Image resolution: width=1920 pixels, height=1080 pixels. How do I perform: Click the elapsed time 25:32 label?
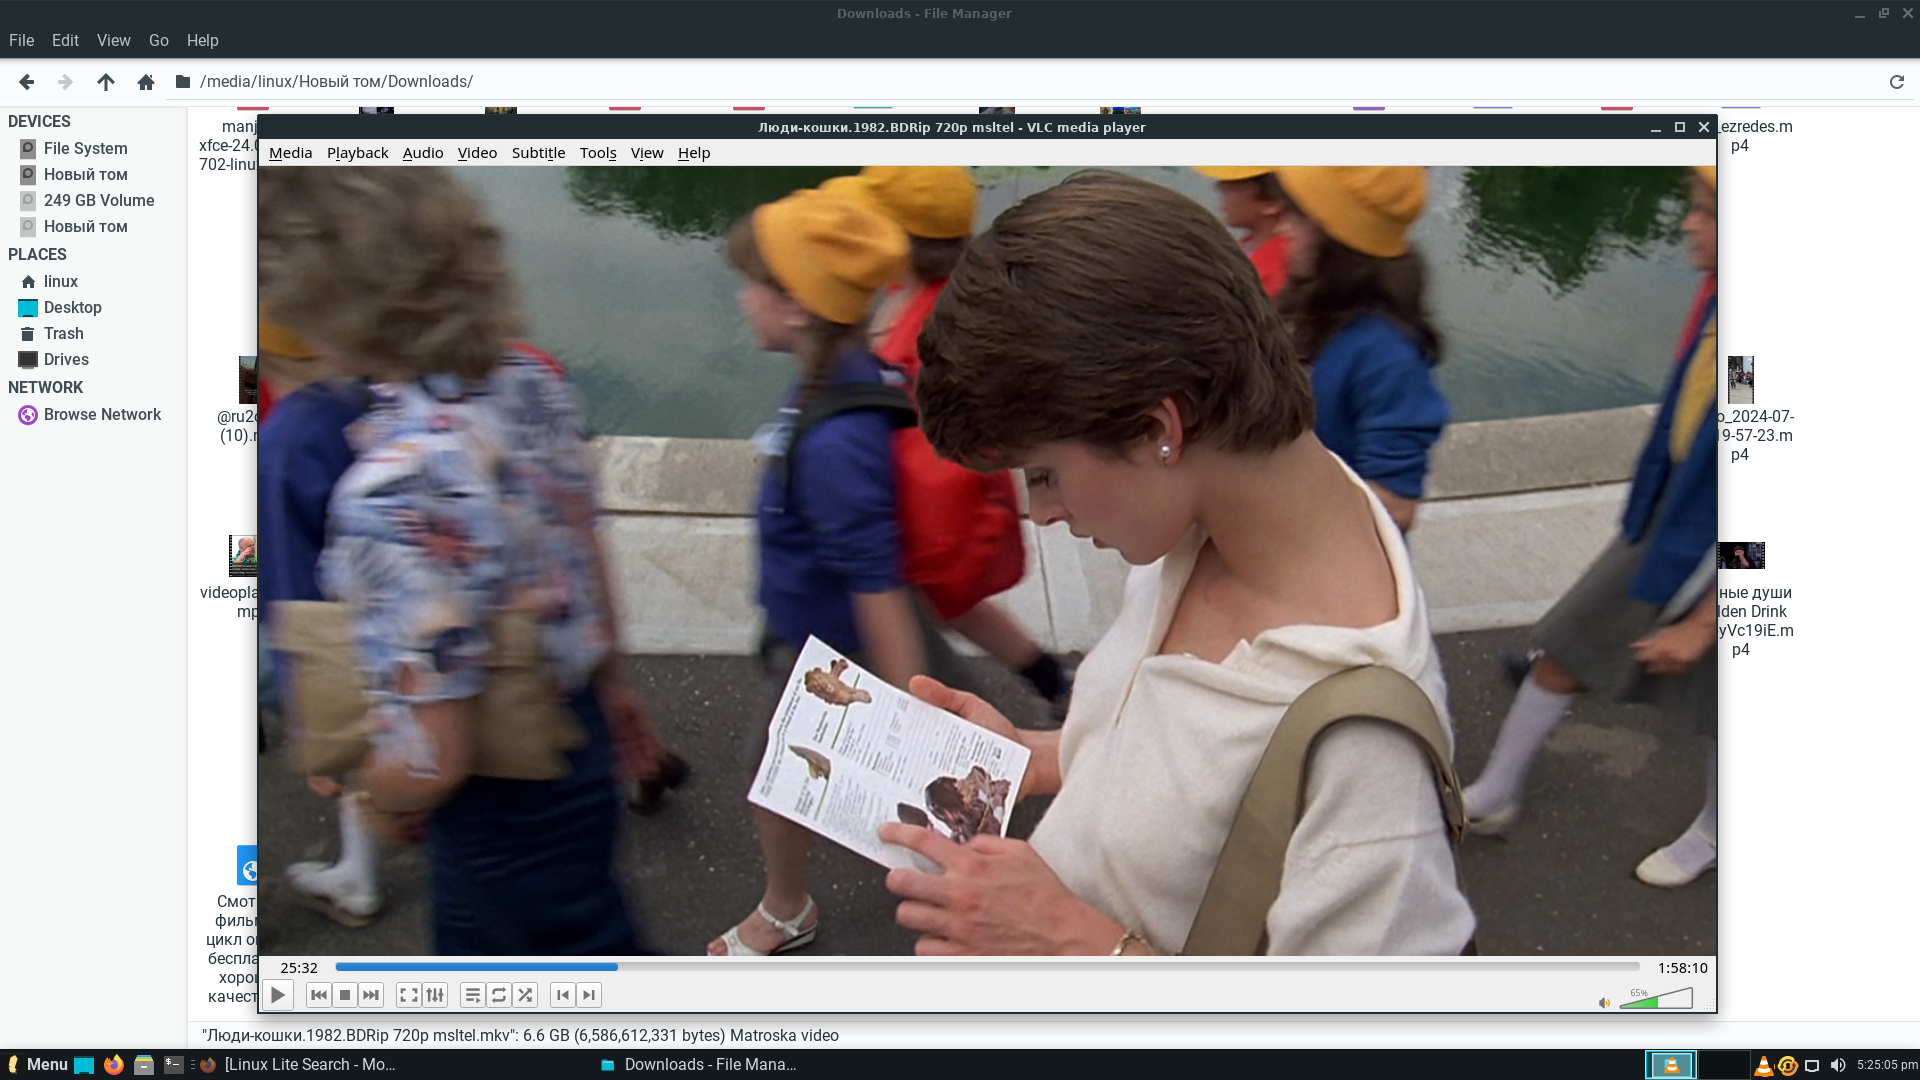(x=299, y=968)
